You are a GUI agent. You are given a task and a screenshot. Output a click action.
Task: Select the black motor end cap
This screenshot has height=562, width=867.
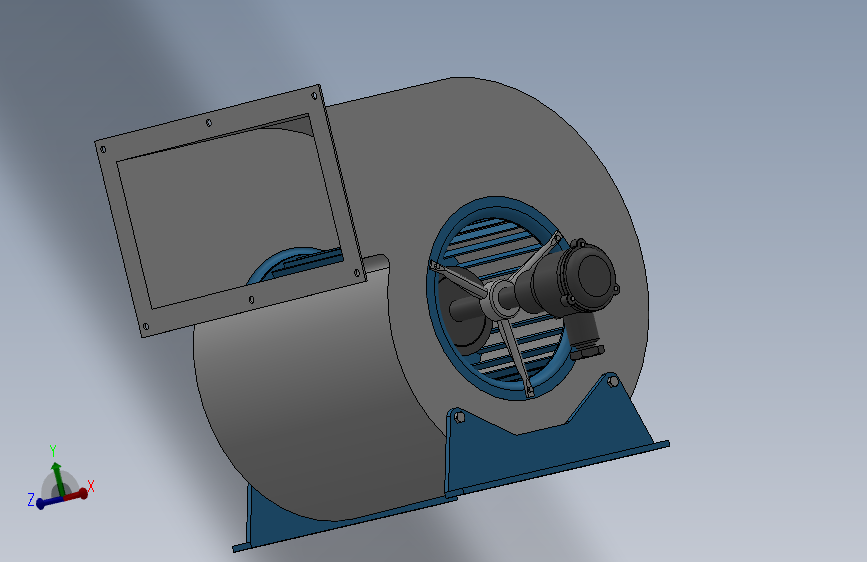tap(595, 275)
